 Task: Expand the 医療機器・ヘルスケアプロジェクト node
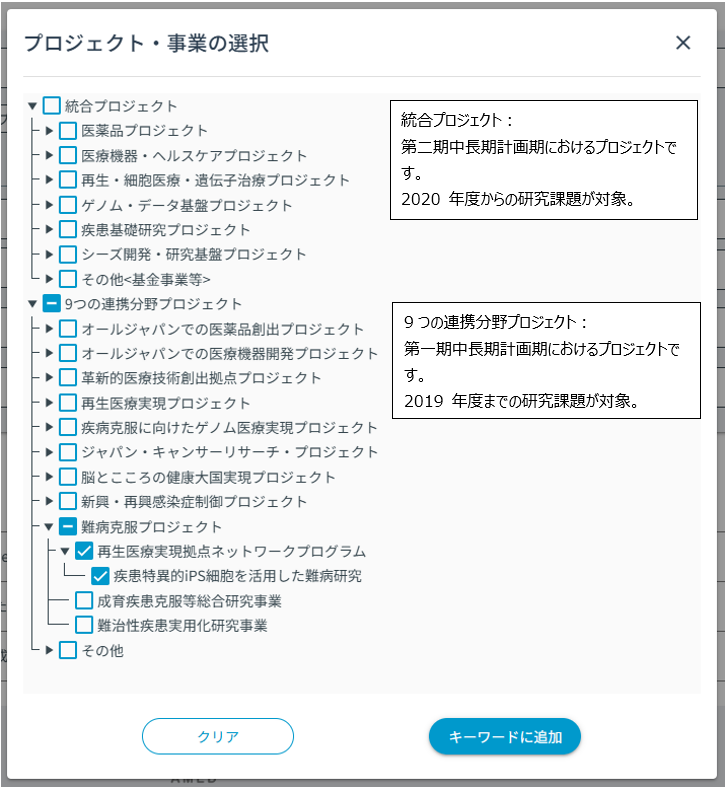click(x=49, y=156)
